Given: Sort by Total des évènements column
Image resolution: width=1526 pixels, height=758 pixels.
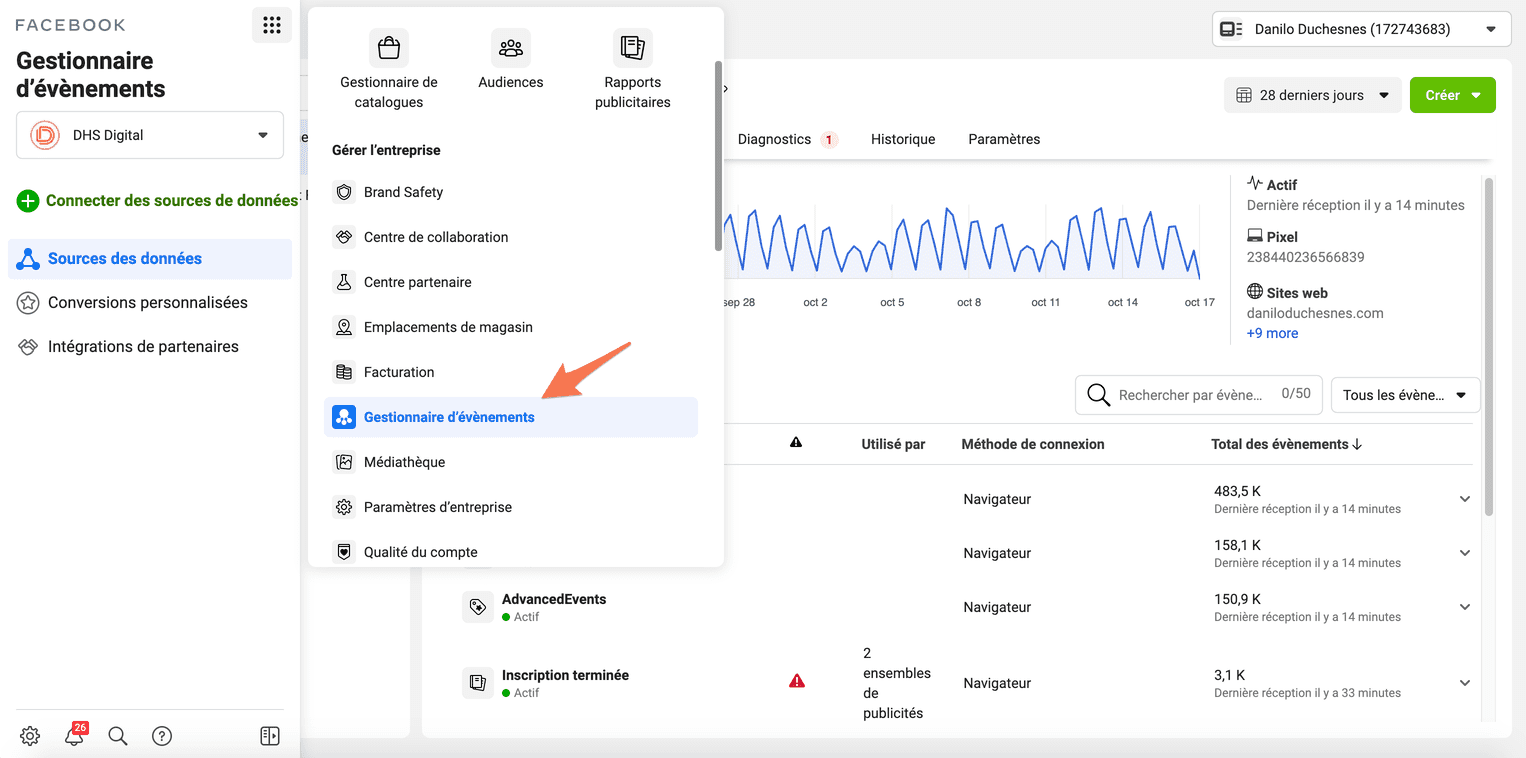Looking at the screenshot, I should pos(1286,444).
